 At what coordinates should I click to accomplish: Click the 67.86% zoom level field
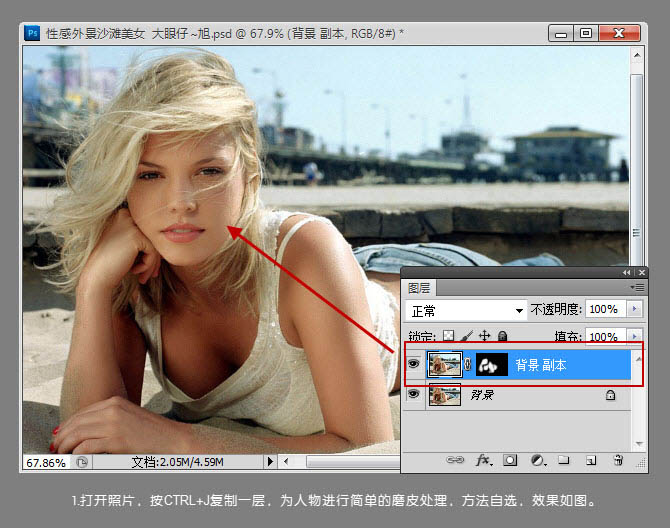coord(44,463)
